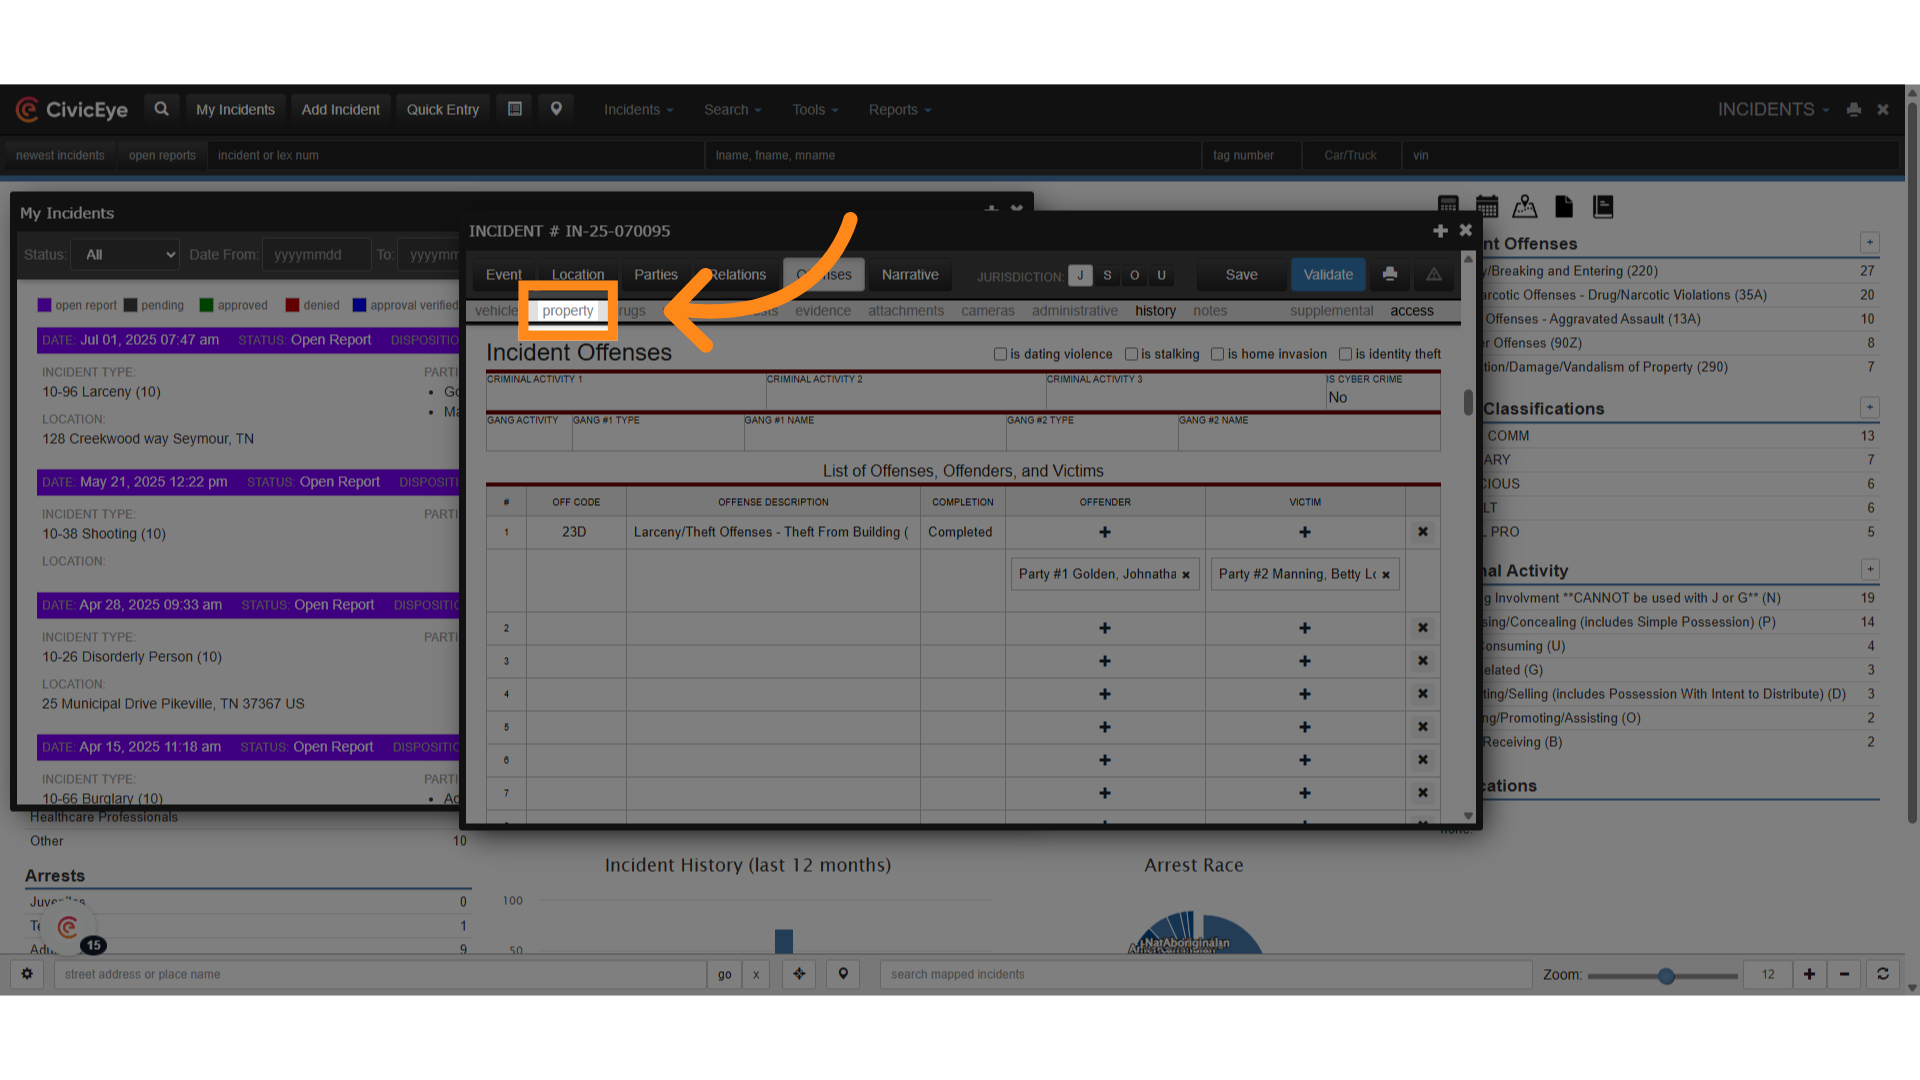This screenshot has height=1080, width=1920.
Task: Open the book icon above dashboard offenses
Action: coord(1603,206)
